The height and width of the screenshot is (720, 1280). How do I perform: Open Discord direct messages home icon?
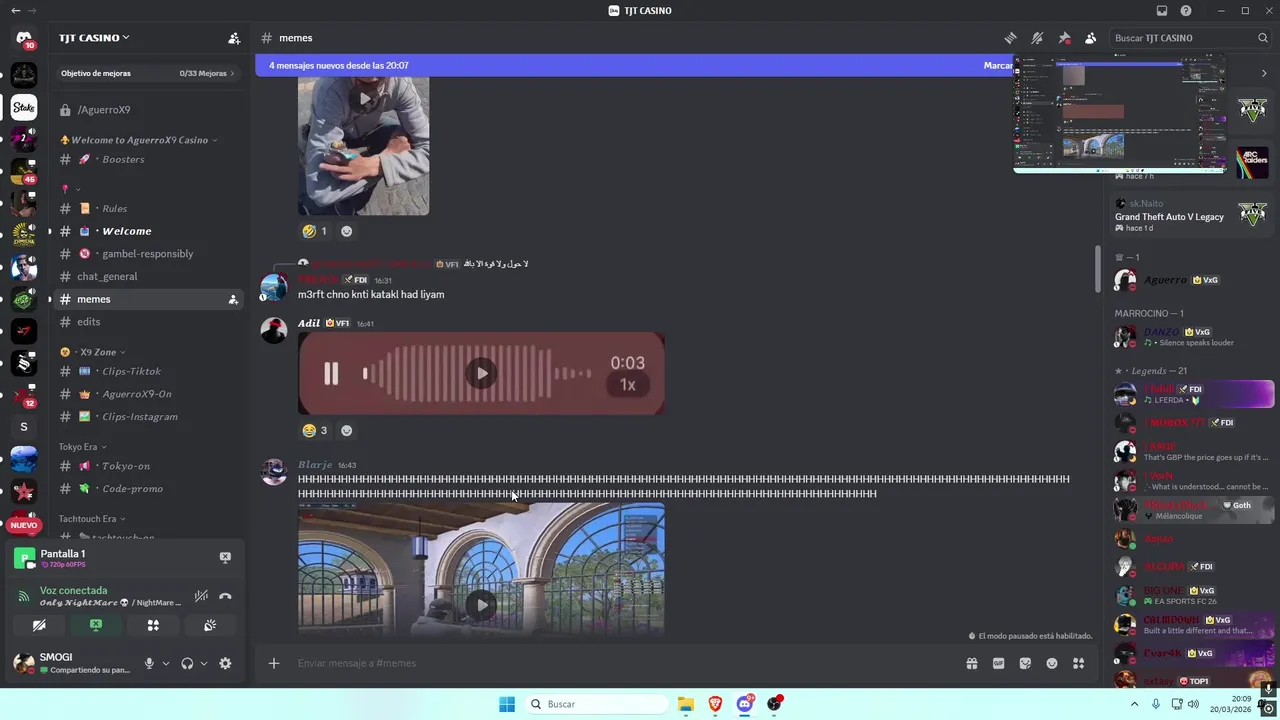[24, 38]
